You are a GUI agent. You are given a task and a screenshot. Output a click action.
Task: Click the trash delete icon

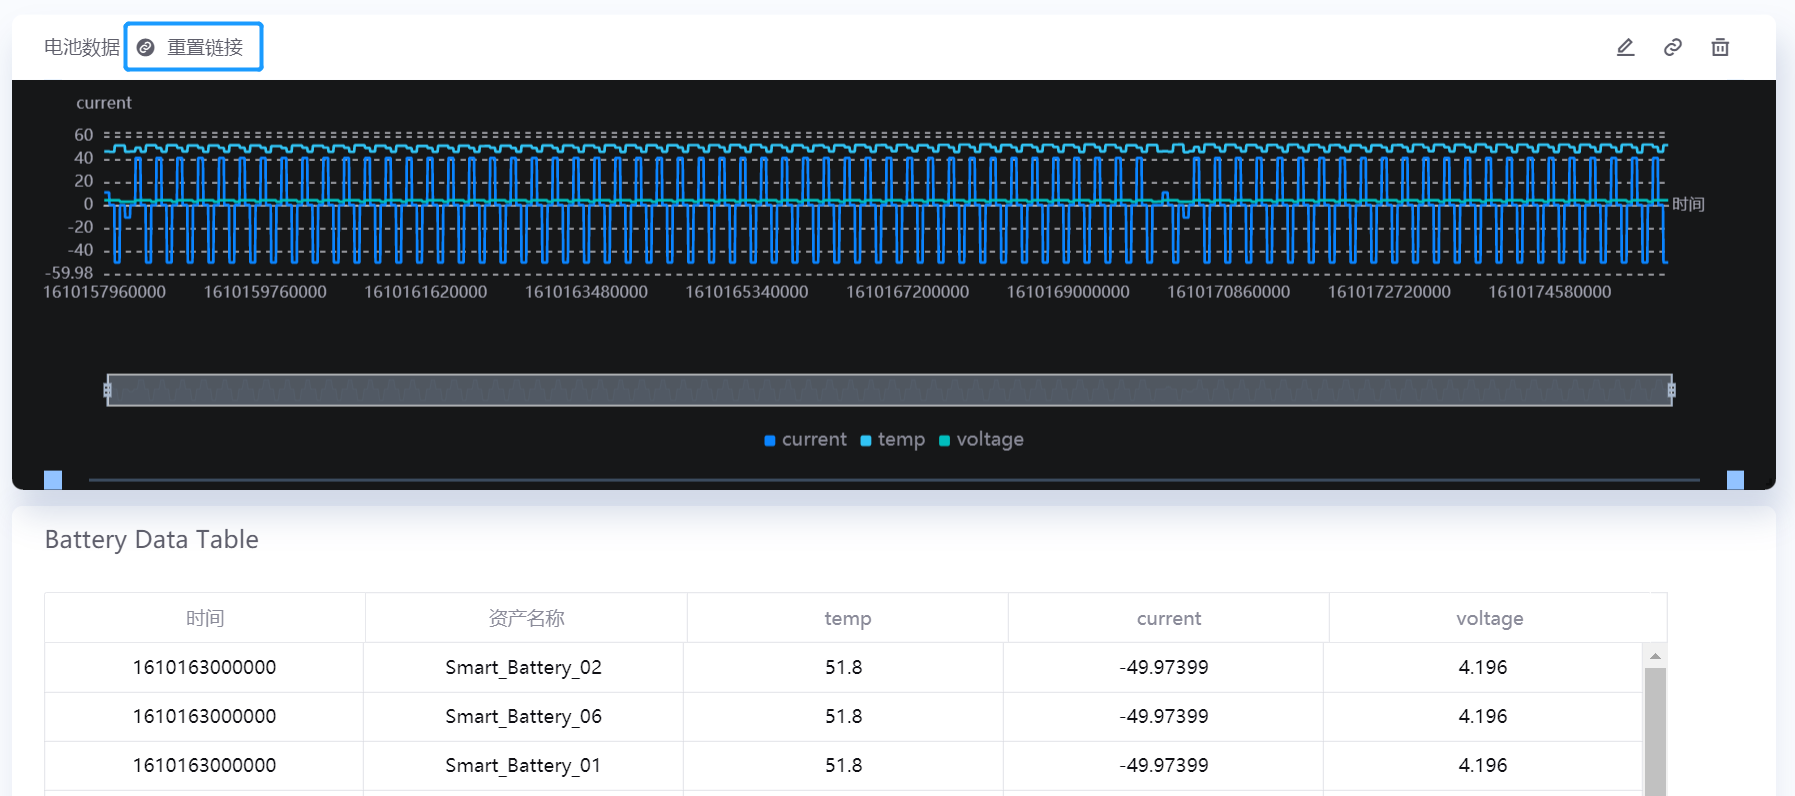[x=1720, y=47]
